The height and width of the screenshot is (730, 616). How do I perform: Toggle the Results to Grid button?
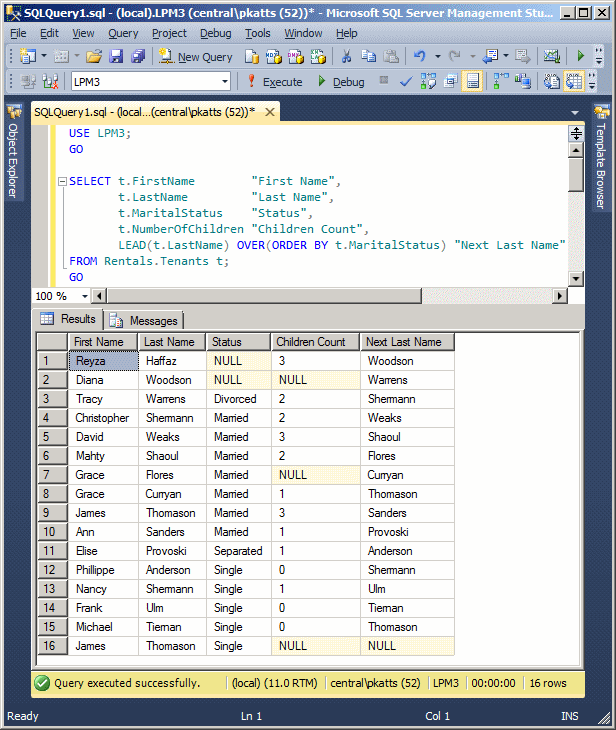(473, 82)
